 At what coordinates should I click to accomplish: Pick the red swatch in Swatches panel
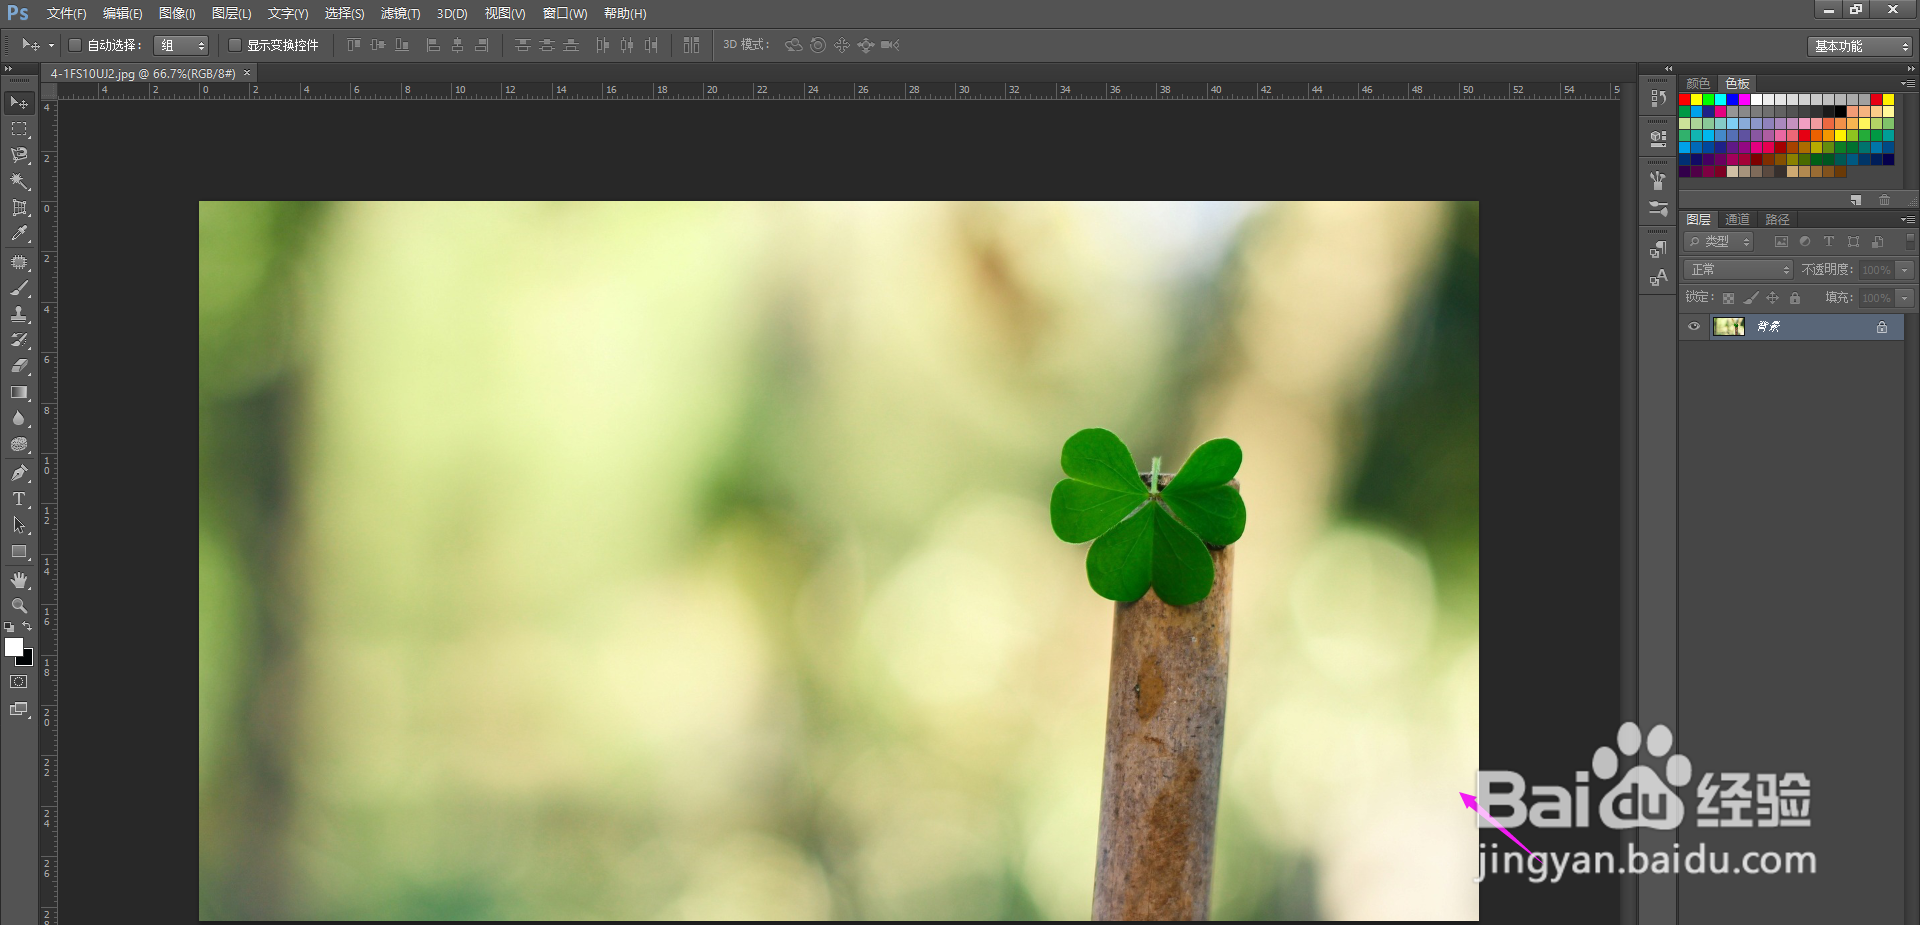1685,100
